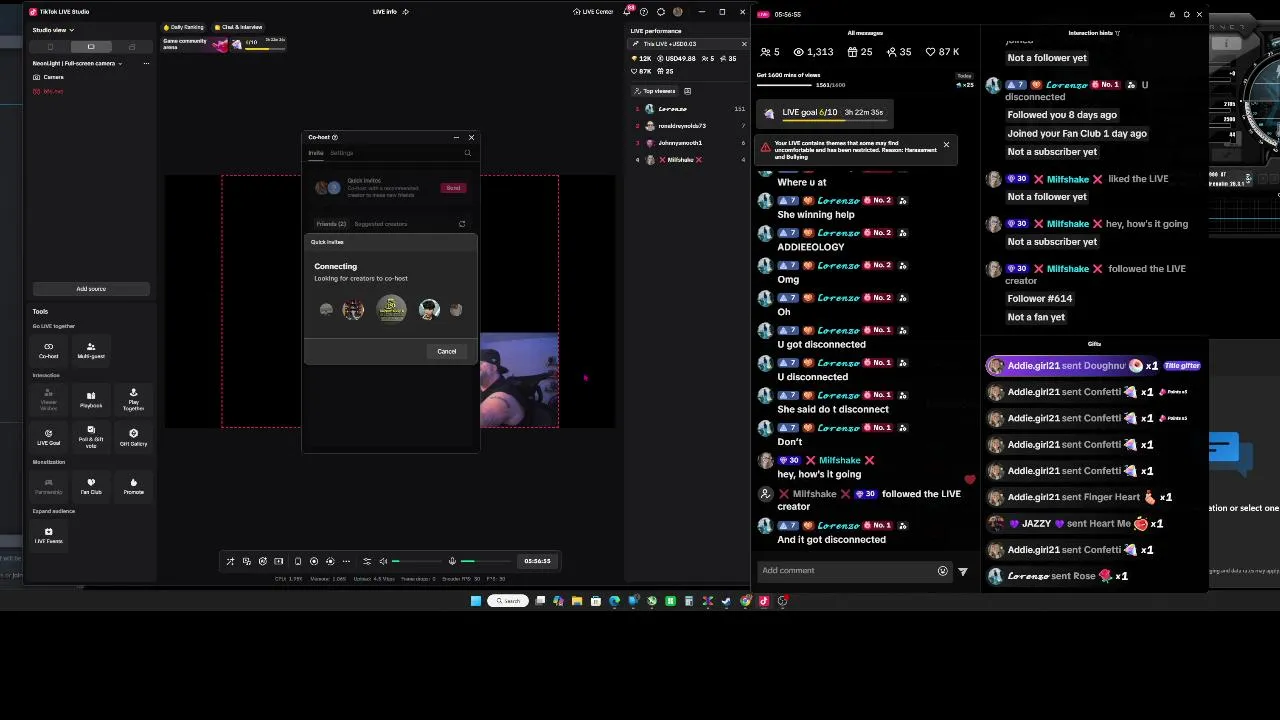Click the search icon in Co-host dialog
The width and height of the screenshot is (1280, 720).
coord(467,153)
